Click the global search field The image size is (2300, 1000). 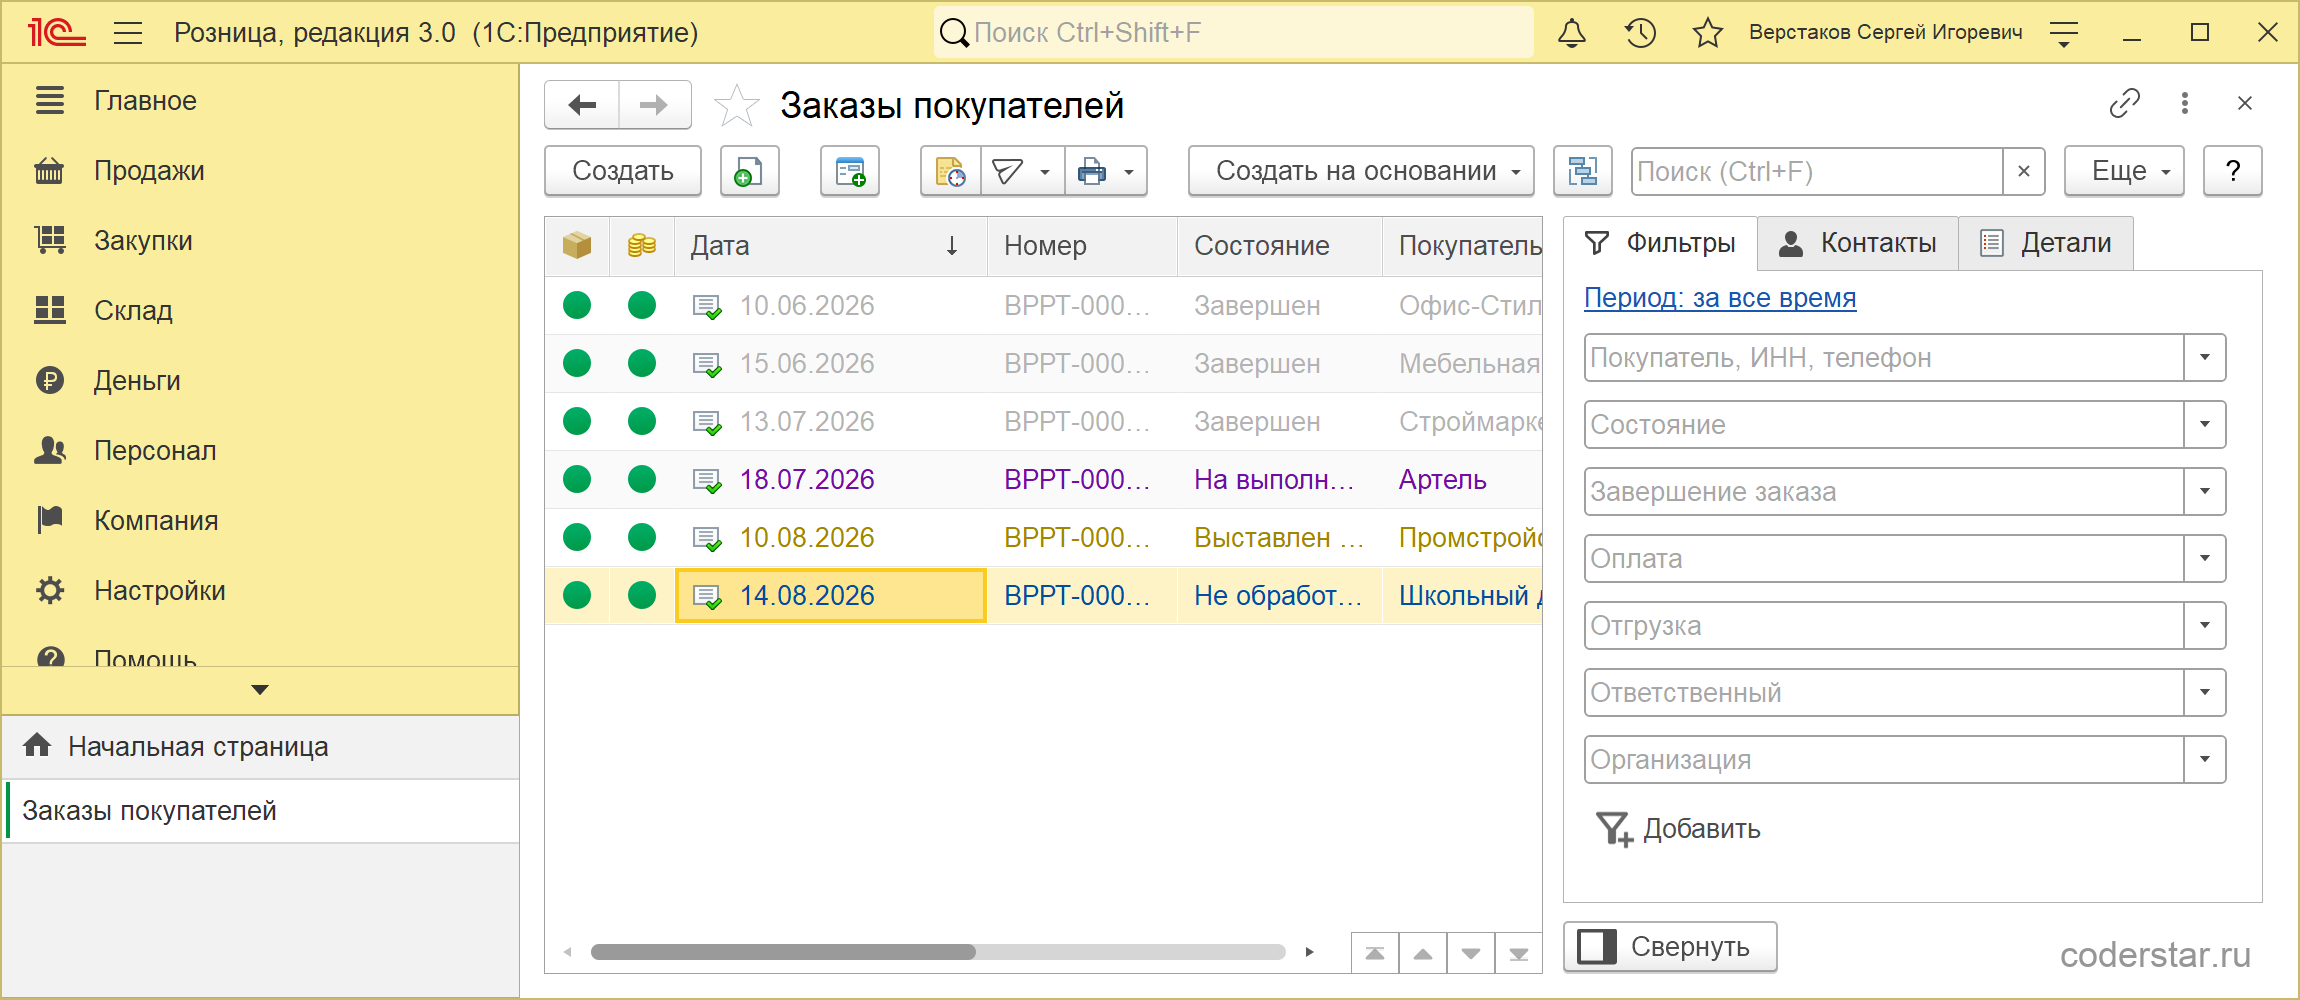click(1234, 33)
